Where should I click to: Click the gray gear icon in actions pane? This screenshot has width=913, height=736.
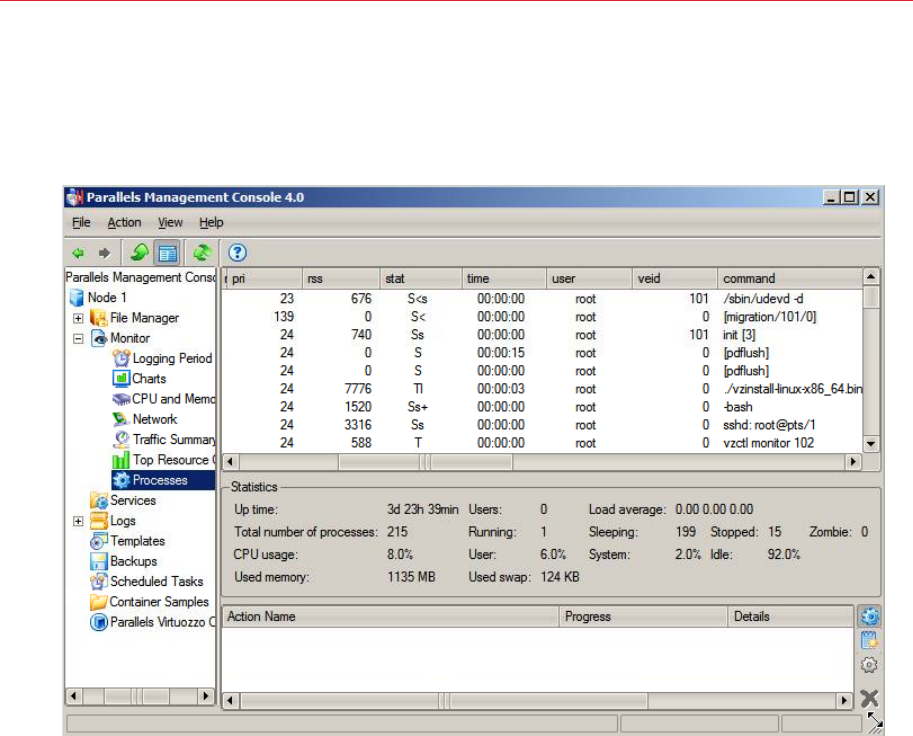870,665
